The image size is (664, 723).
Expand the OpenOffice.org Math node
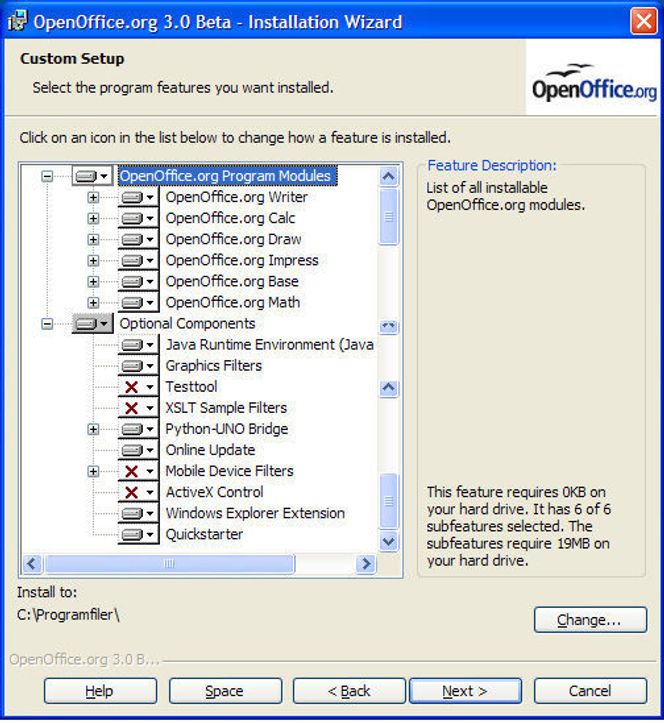(93, 303)
